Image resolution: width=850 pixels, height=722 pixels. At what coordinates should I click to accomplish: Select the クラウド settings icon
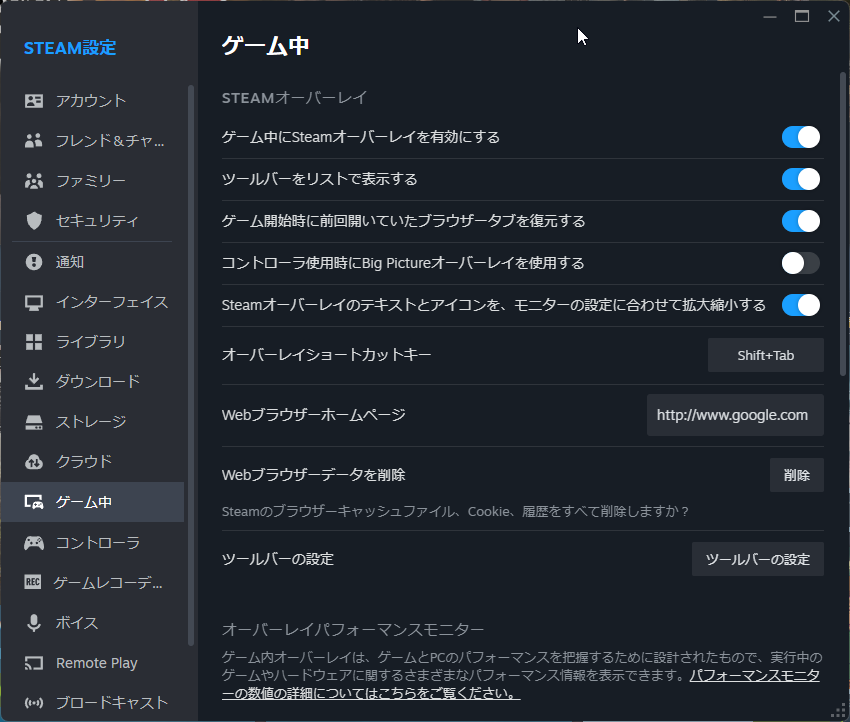(x=33, y=461)
